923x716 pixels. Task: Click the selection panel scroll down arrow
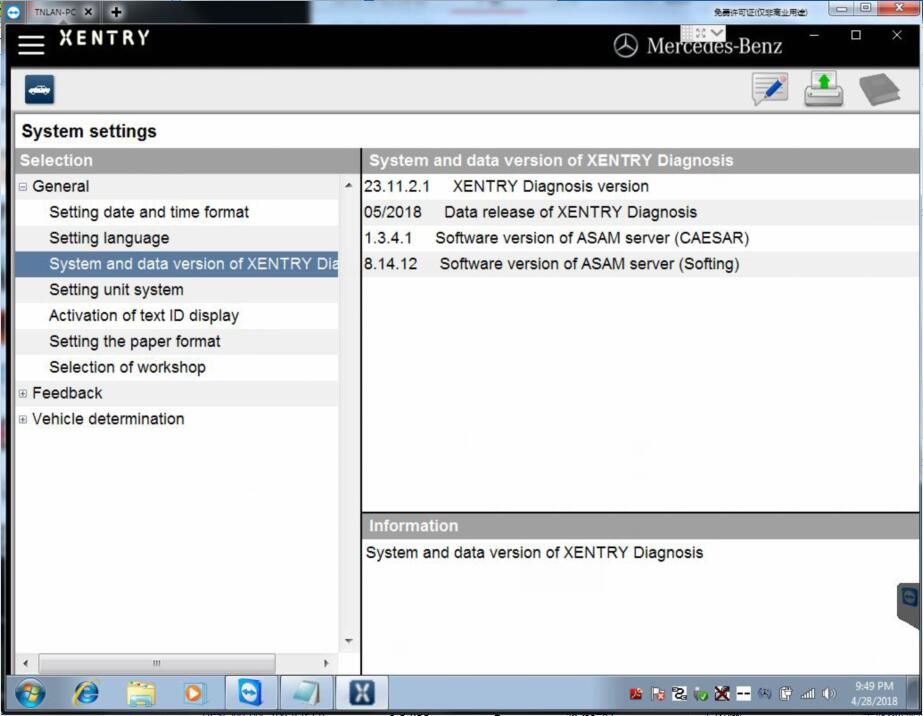pyautogui.click(x=348, y=641)
